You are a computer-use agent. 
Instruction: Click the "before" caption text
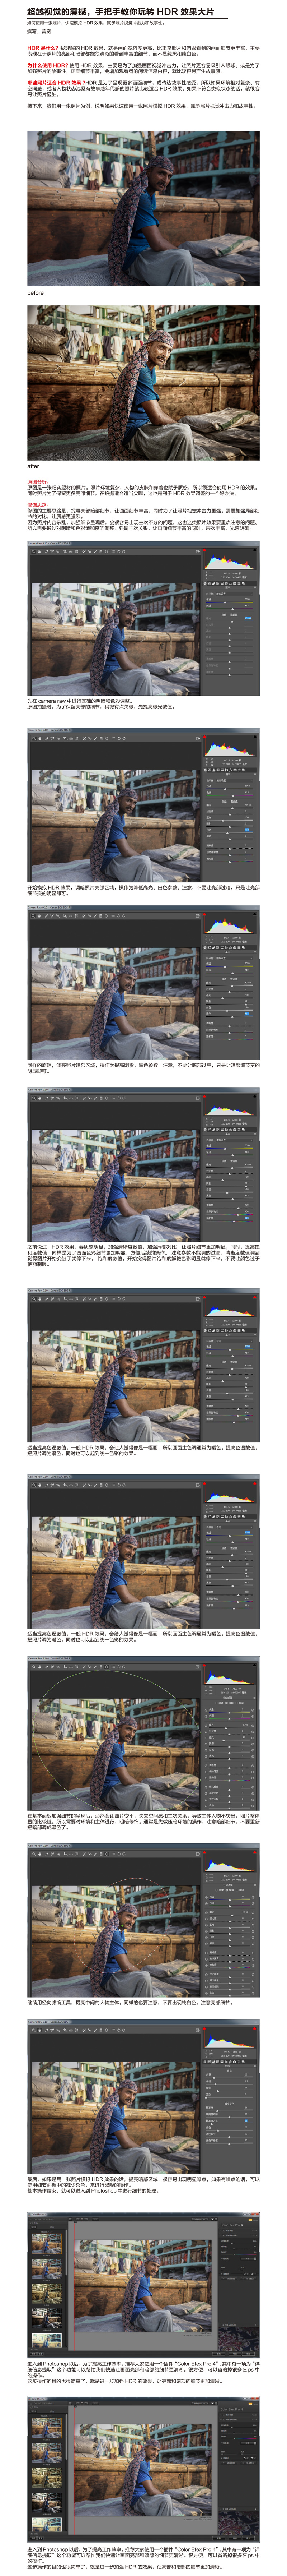point(35,293)
